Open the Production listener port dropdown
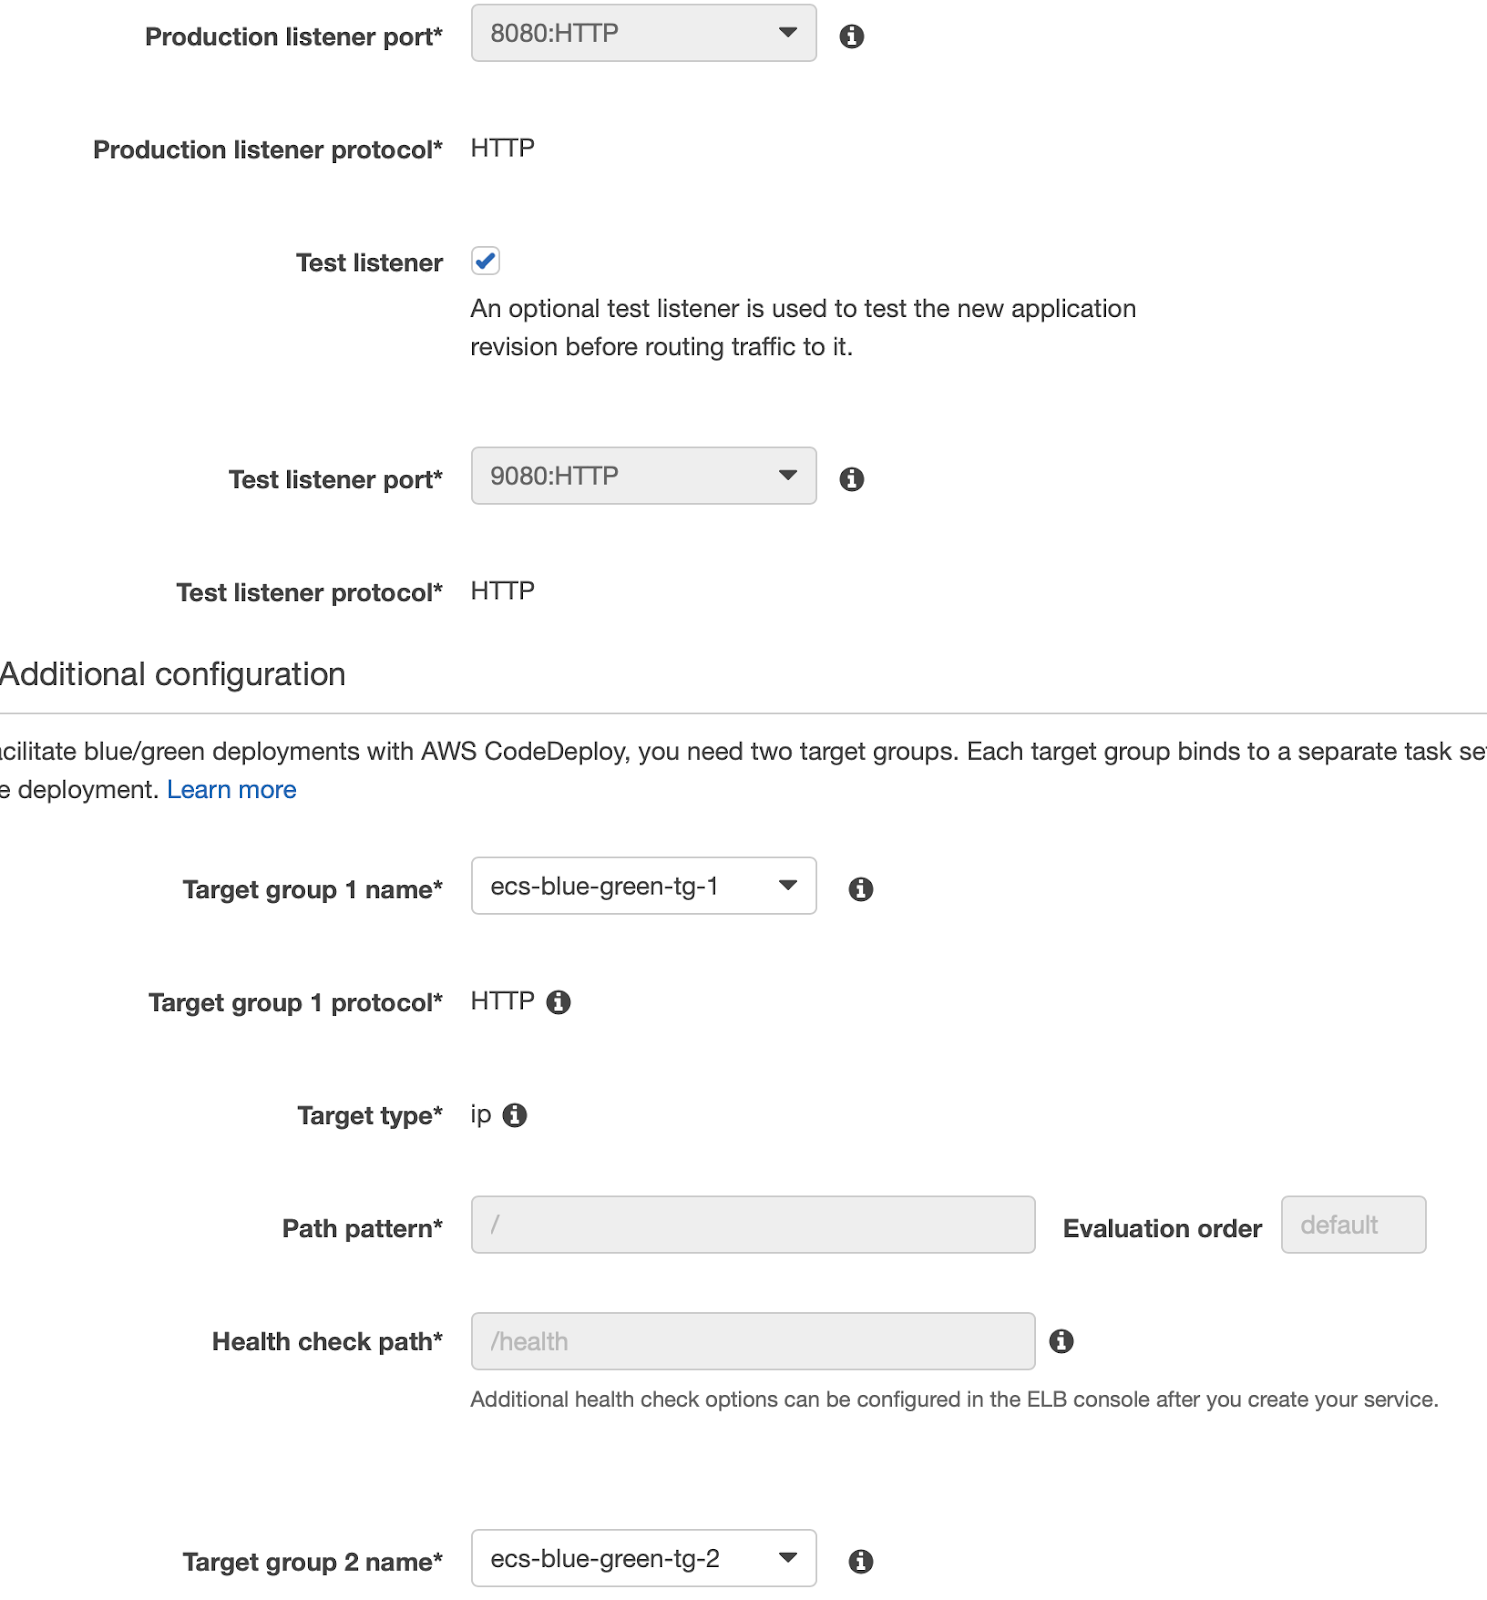Screen dimensions: 1487x1600 [x=643, y=33]
